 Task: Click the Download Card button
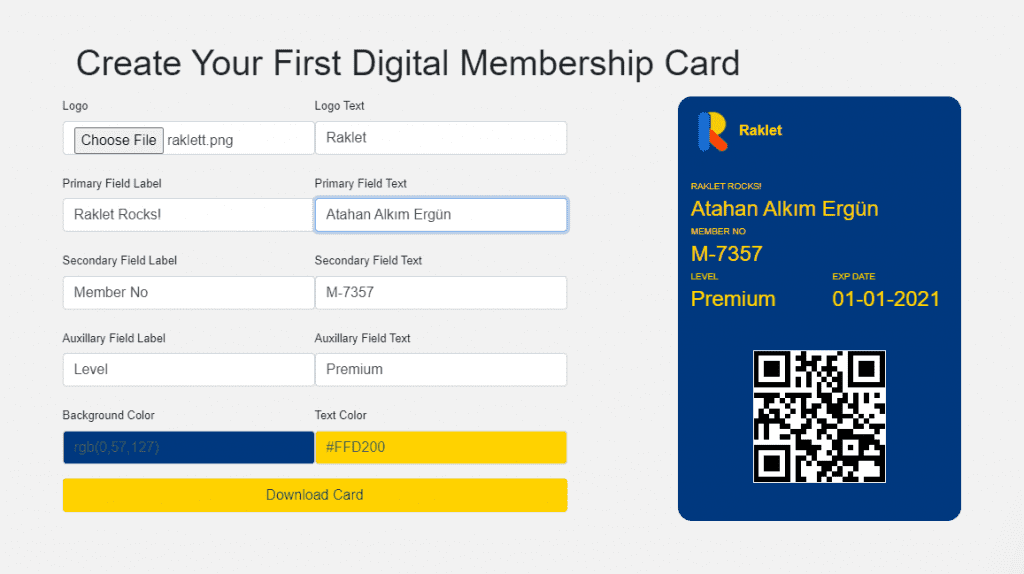pyautogui.click(x=315, y=495)
